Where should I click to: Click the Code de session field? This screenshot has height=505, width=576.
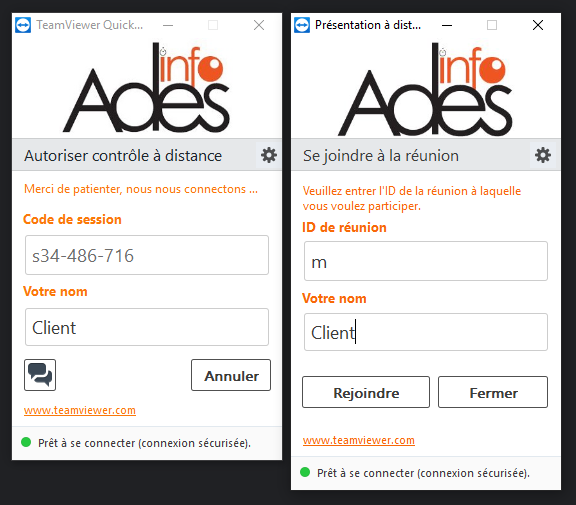(x=147, y=255)
